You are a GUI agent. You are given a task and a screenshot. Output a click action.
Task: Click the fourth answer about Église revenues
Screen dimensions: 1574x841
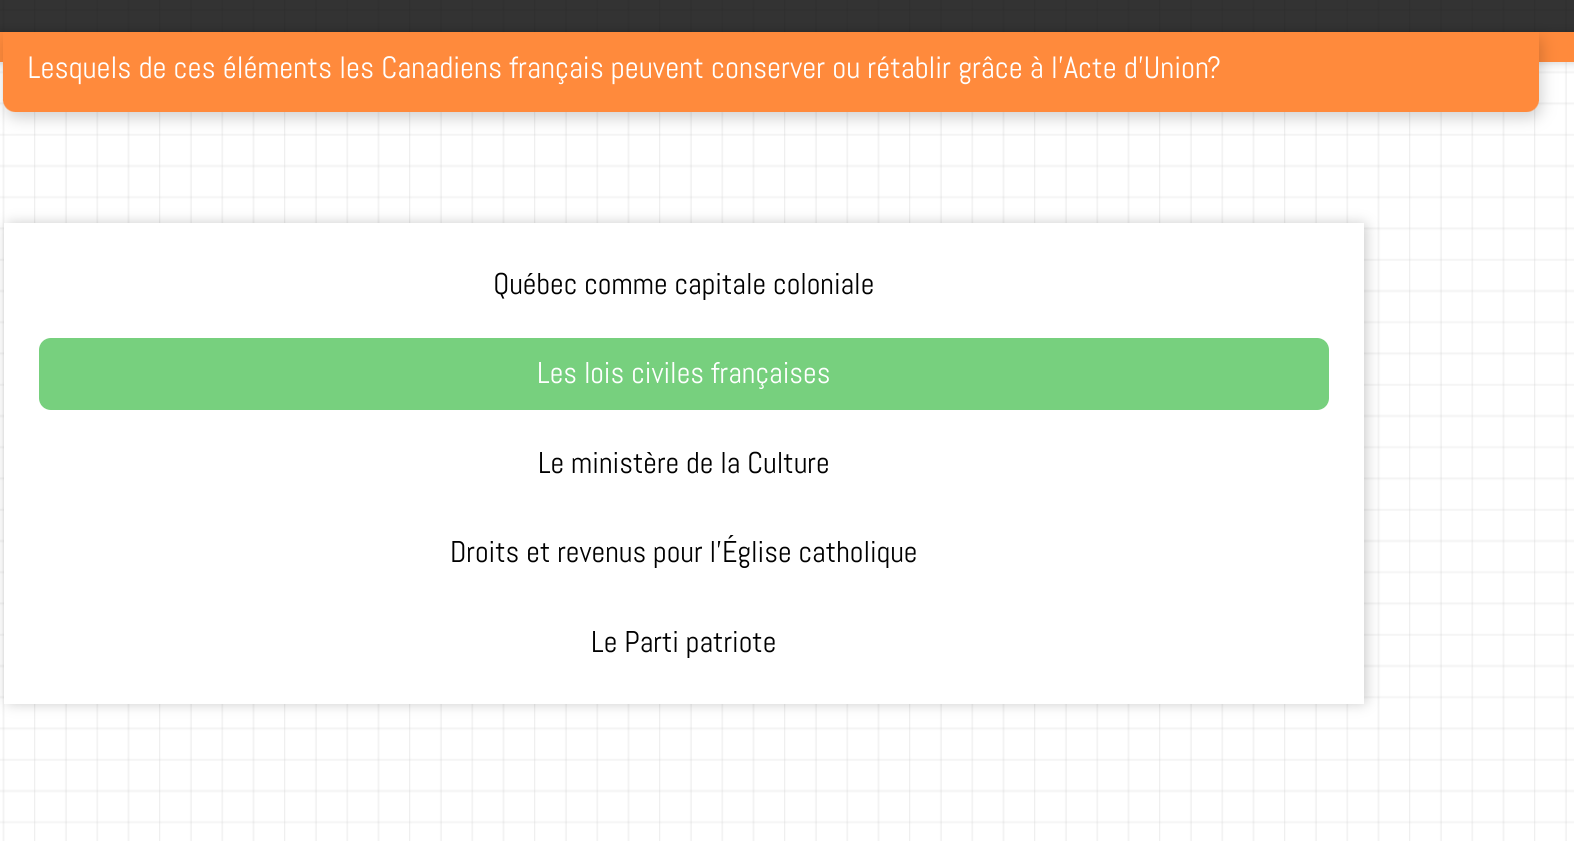(683, 553)
